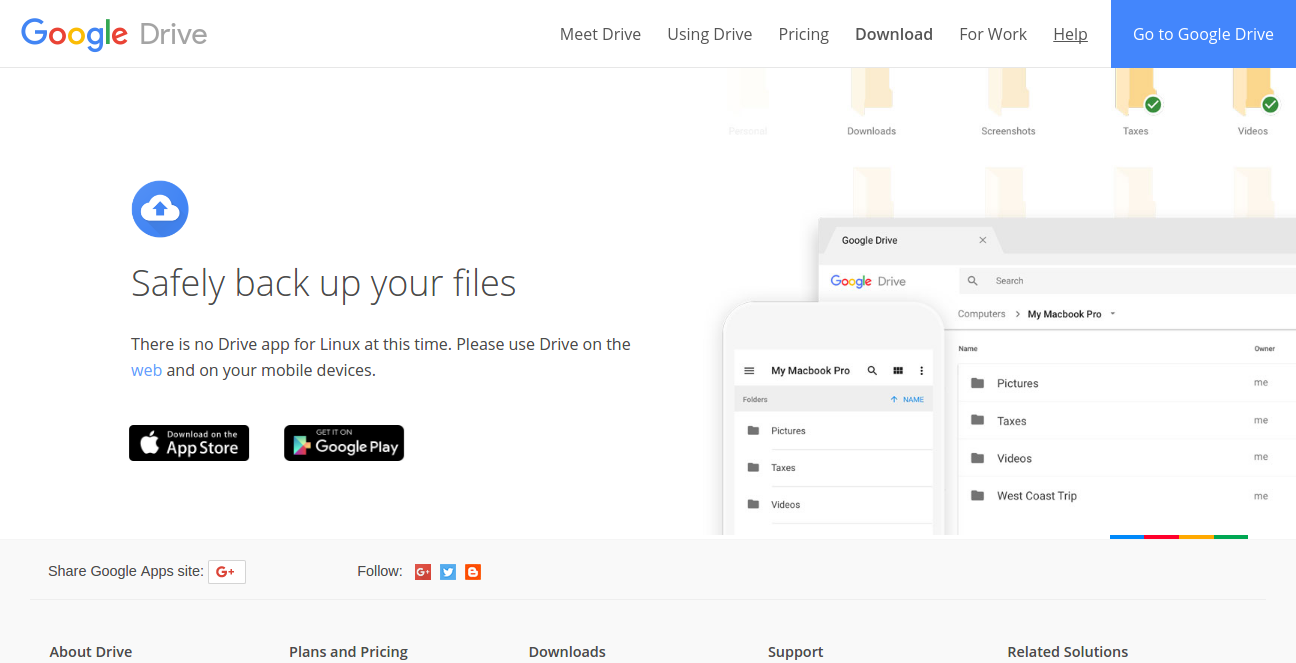Share site via the Google+ share button
This screenshot has height=663, width=1296.
[x=227, y=572]
